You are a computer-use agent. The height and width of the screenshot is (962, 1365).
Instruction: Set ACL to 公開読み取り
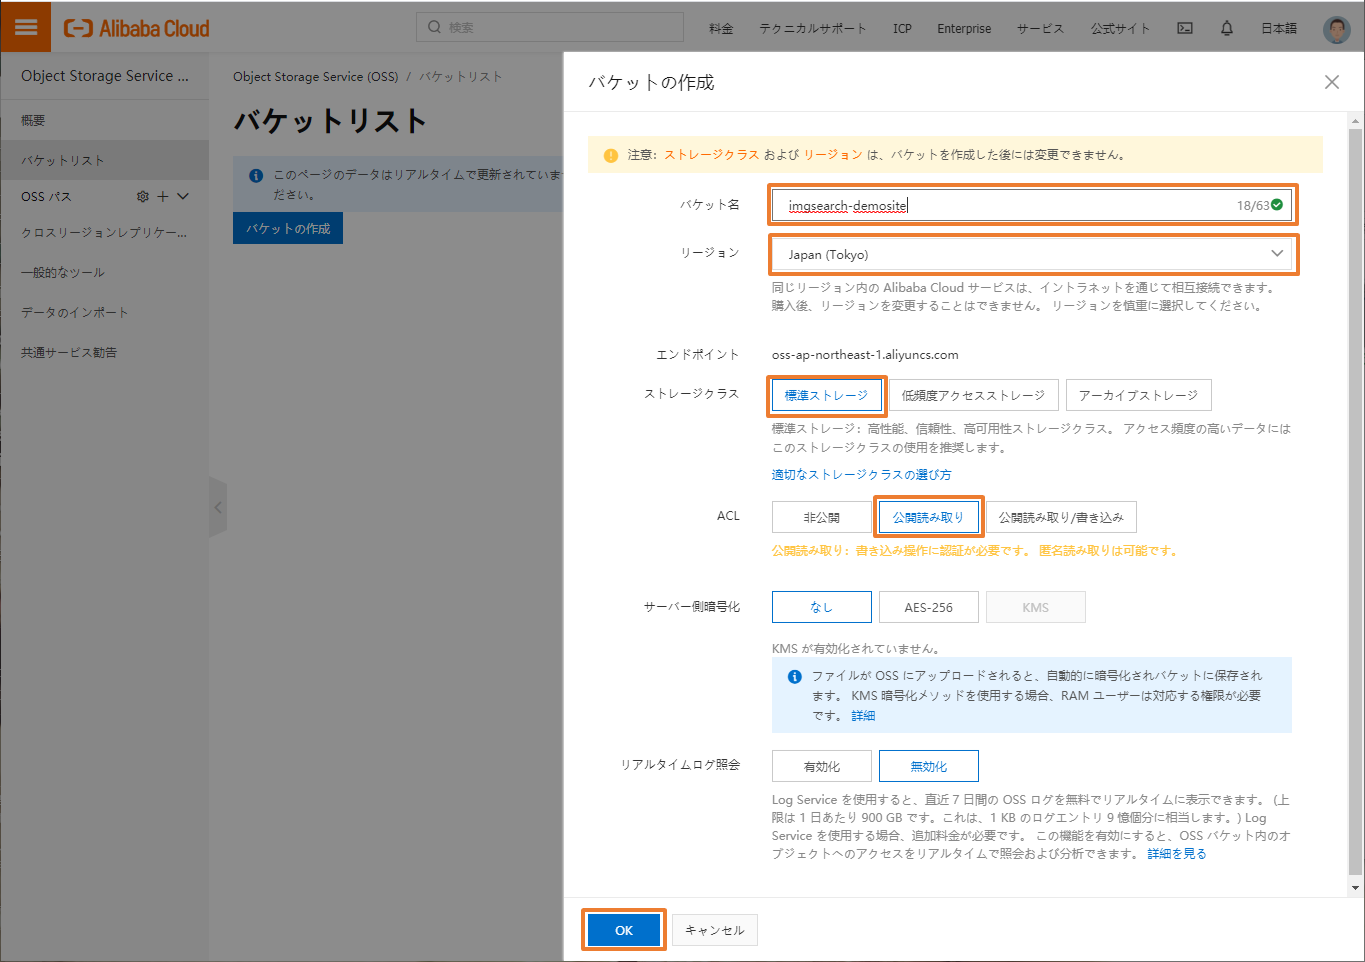point(928,518)
